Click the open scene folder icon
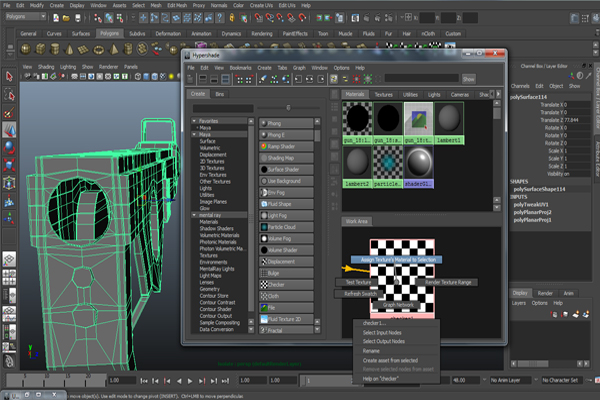The image size is (600, 400). 66,18
